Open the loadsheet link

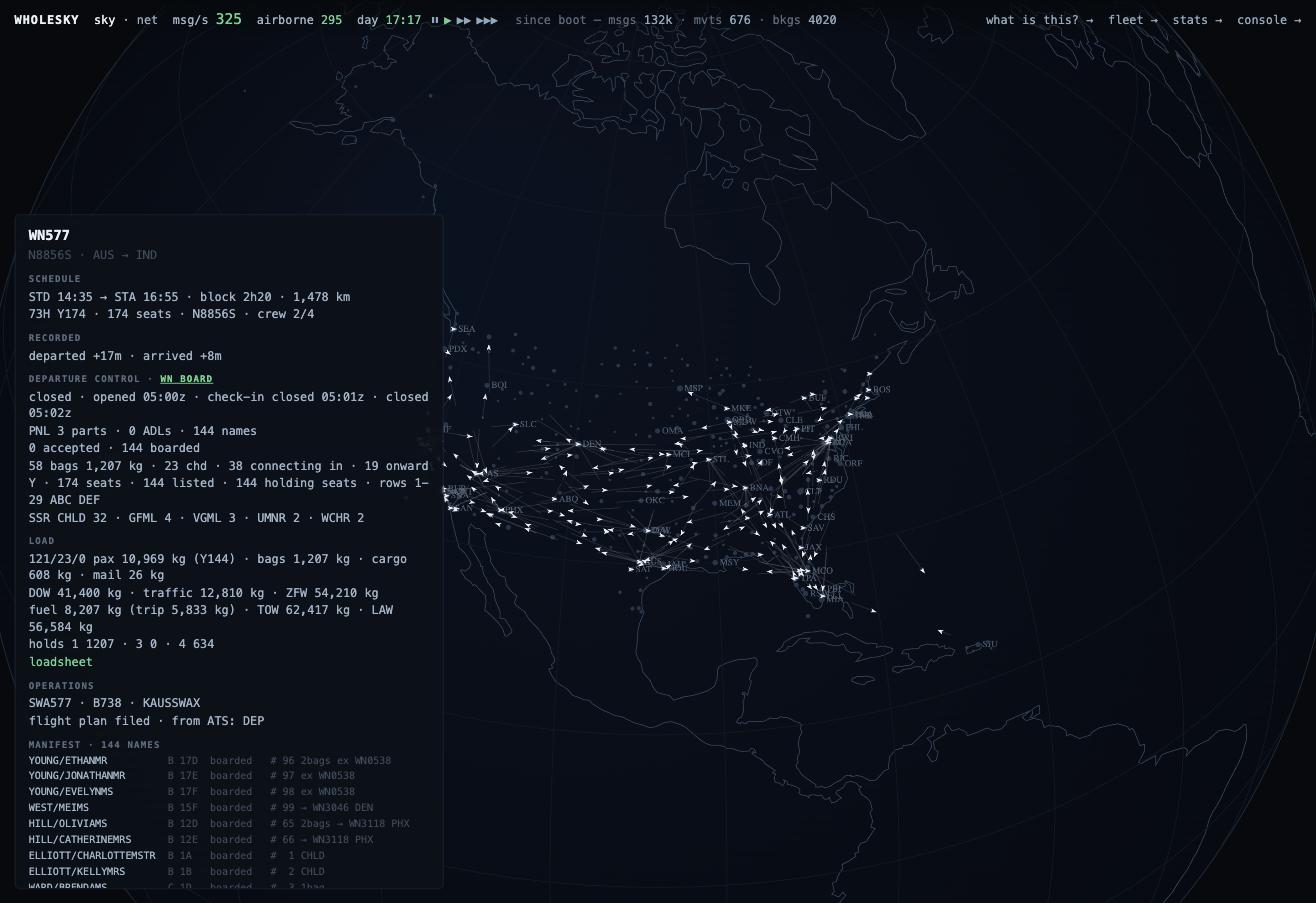60,662
